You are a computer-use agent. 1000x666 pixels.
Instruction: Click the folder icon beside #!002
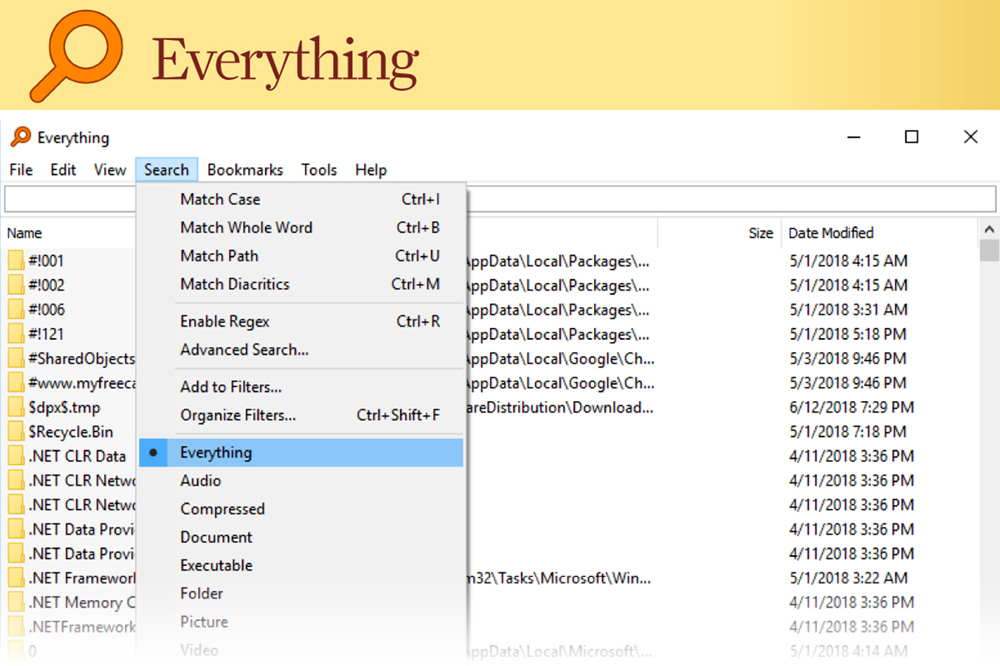pyautogui.click(x=16, y=285)
